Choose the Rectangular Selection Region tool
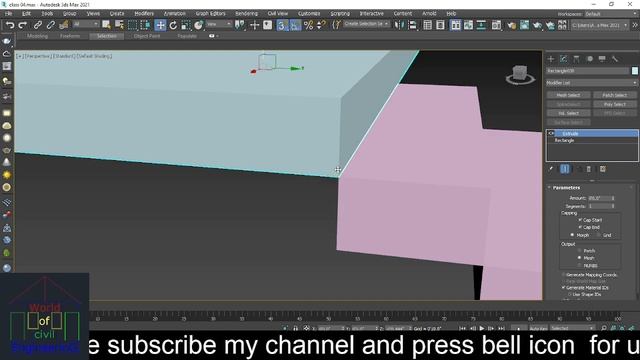Viewport: 640px width, 360px height. pos(133,25)
